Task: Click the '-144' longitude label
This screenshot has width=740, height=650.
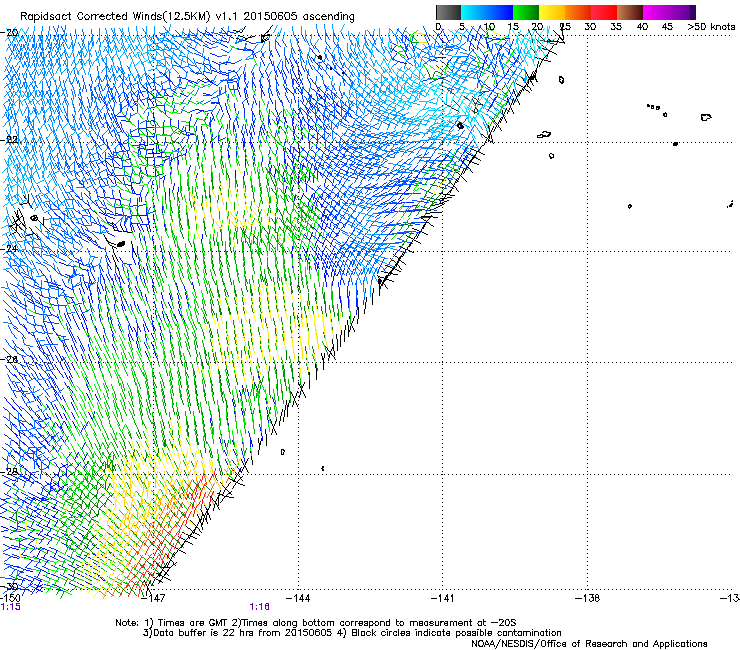Action: click(x=298, y=599)
